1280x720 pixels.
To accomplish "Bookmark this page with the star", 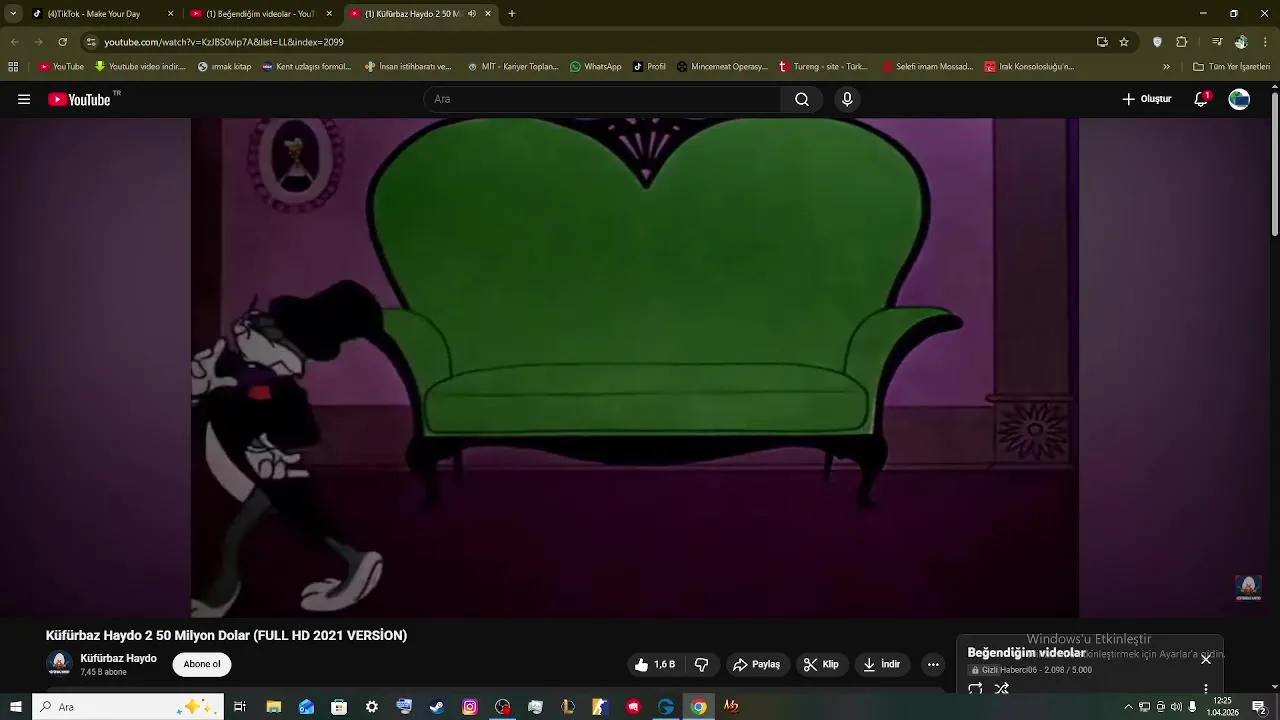I will pos(1124,42).
